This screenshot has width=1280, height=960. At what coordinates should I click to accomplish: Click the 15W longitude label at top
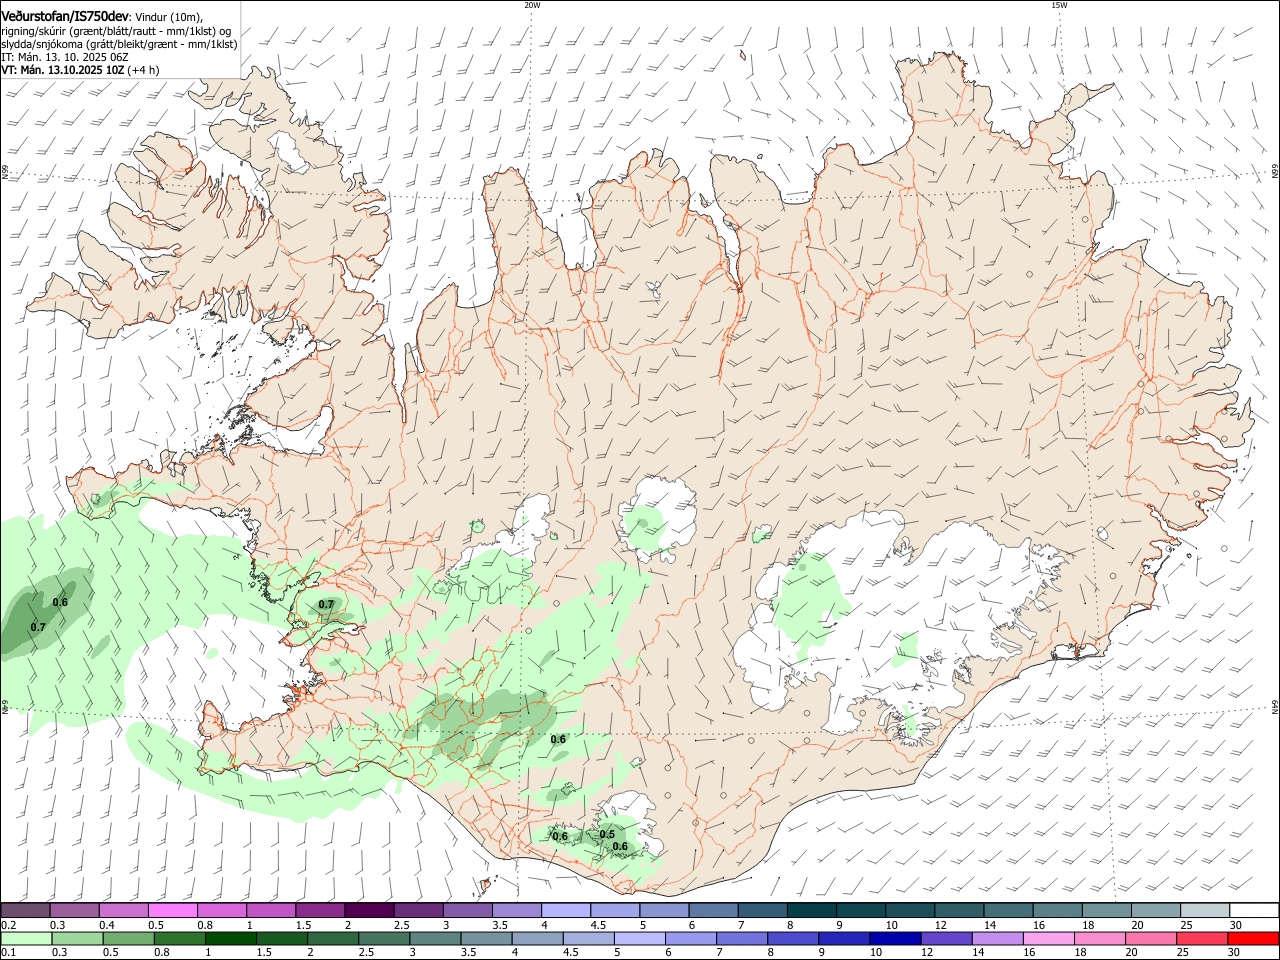(x=1059, y=5)
